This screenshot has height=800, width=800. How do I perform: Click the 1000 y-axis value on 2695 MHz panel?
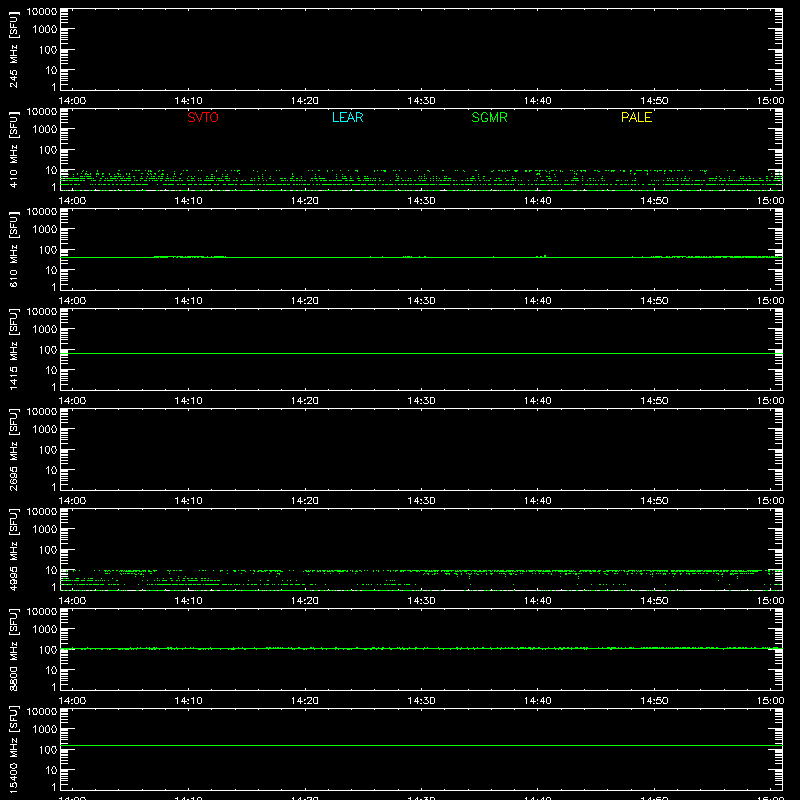tap(45, 430)
